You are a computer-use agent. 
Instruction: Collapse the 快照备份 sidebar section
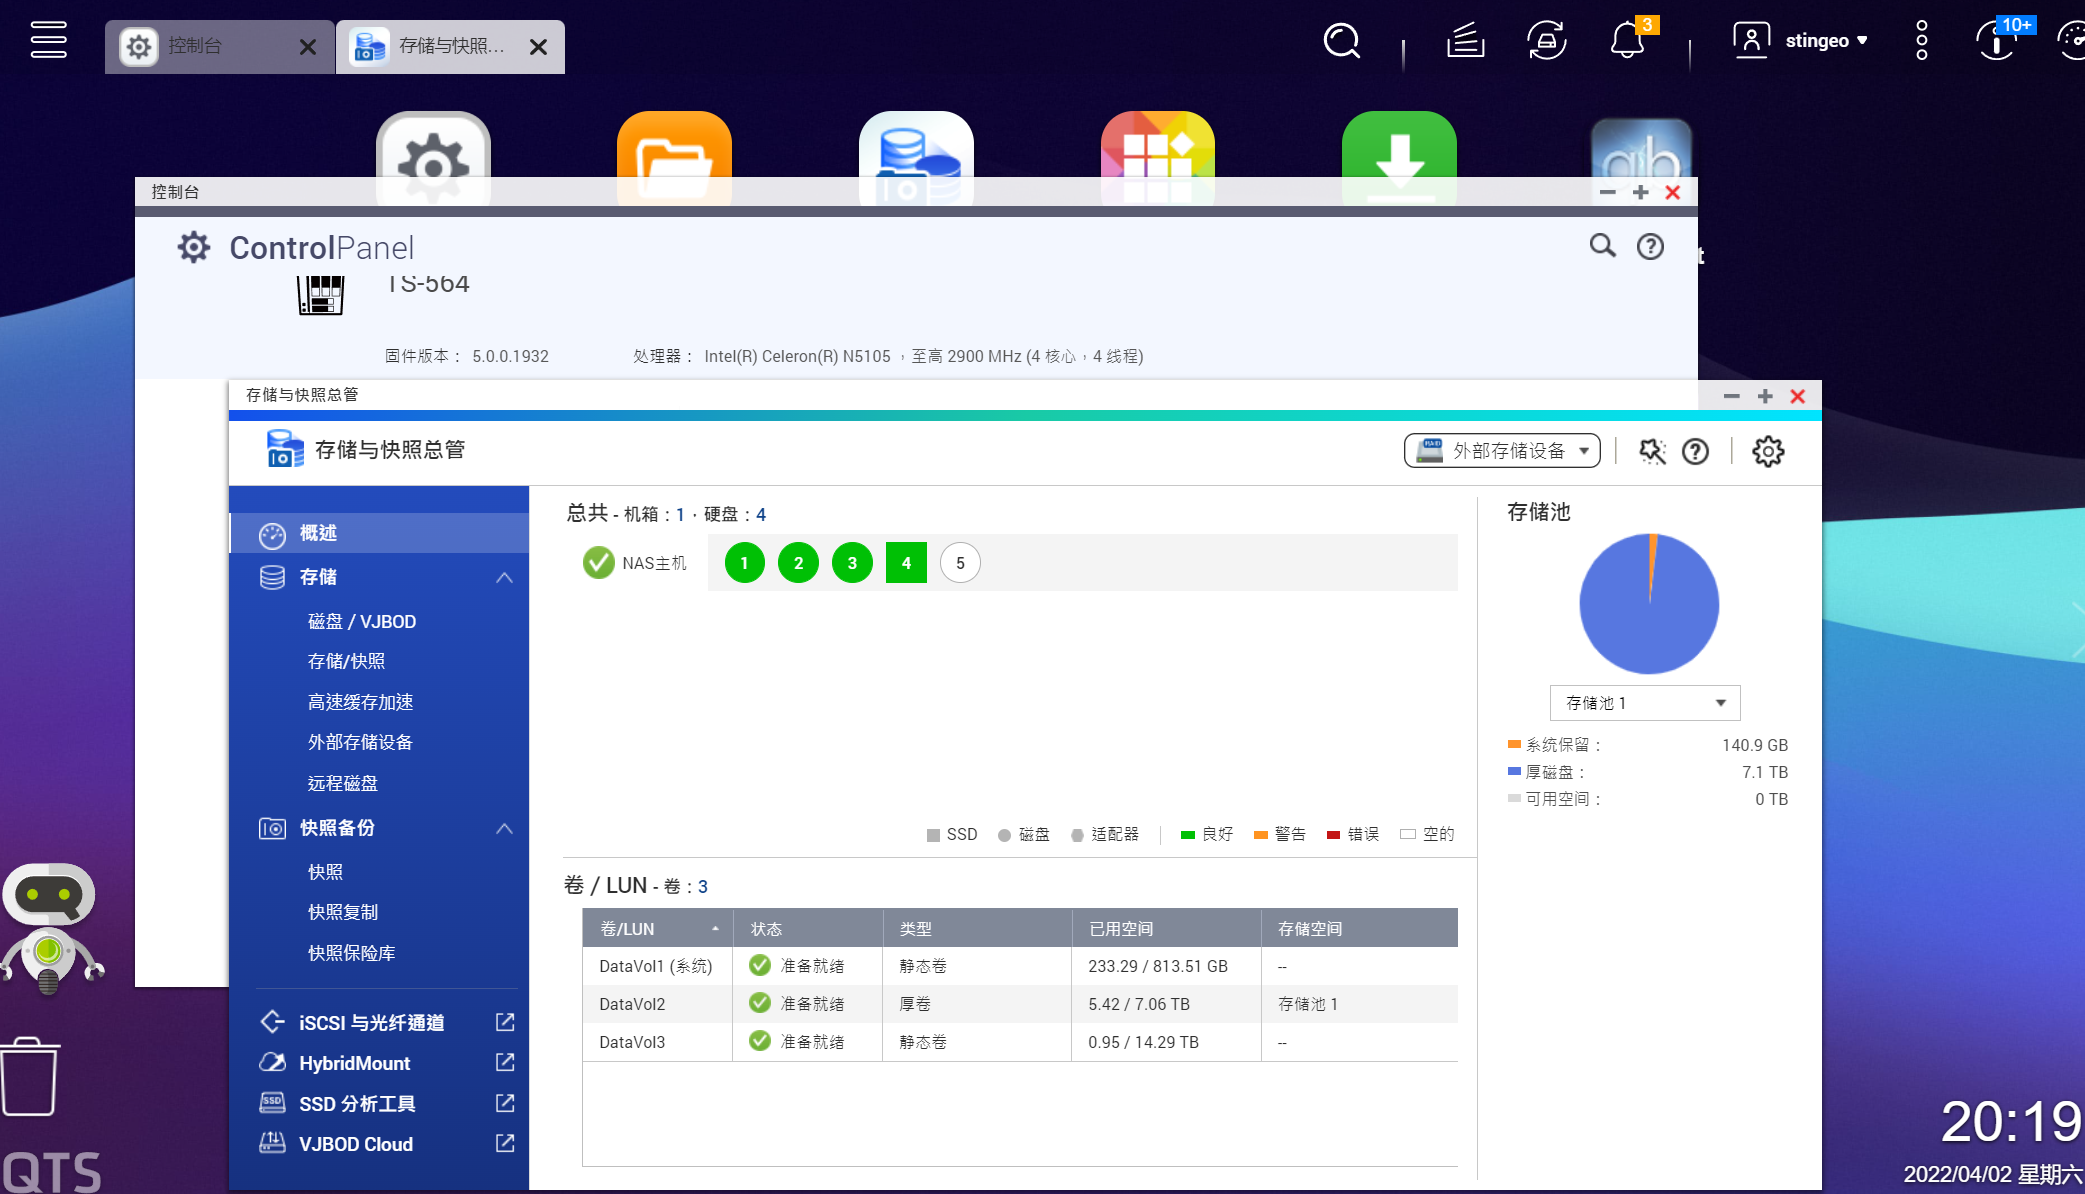point(504,829)
